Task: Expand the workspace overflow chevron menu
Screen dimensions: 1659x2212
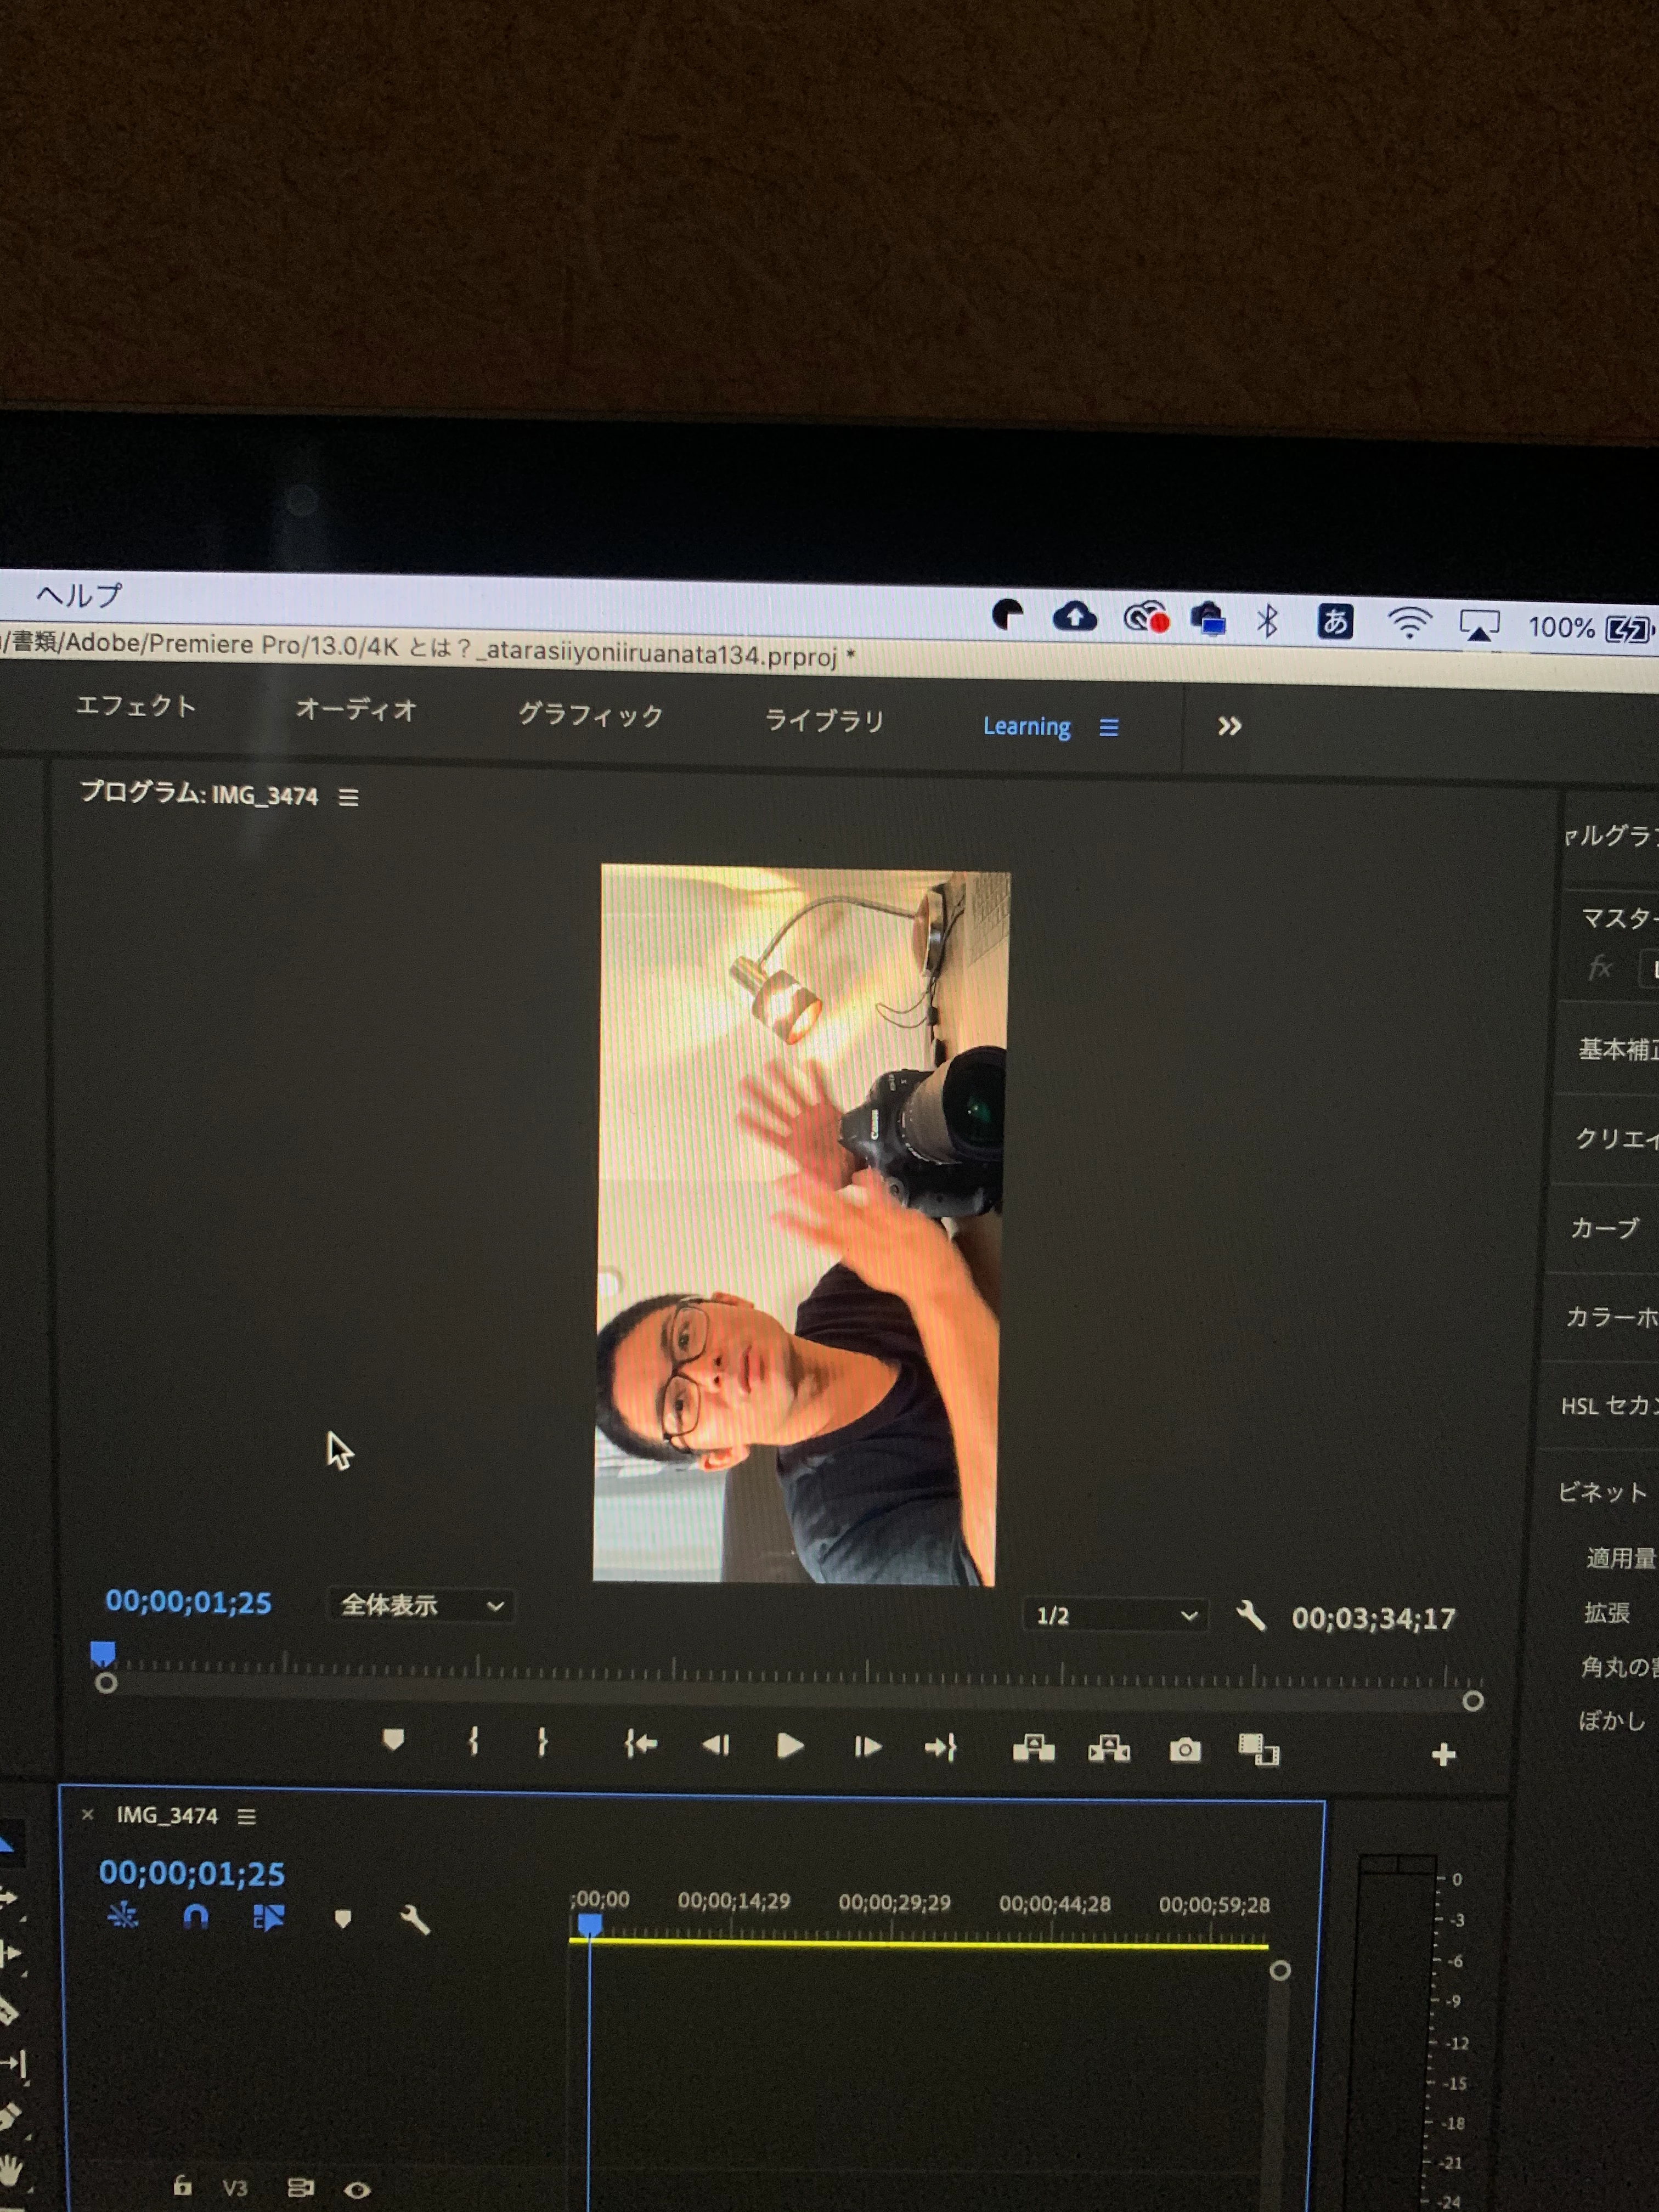Action: coord(1229,726)
